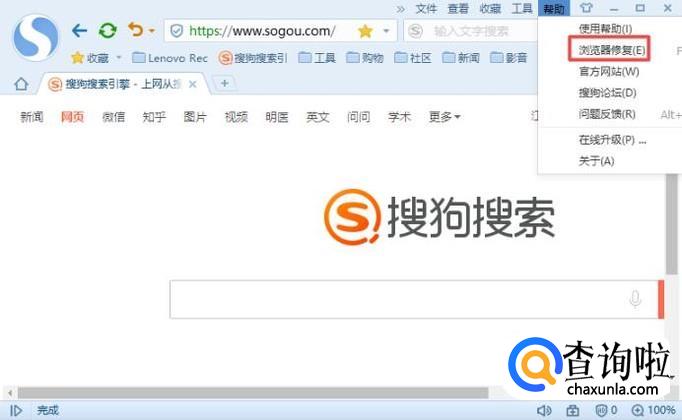Expand the 收藏 dropdown arrow

coord(119,57)
